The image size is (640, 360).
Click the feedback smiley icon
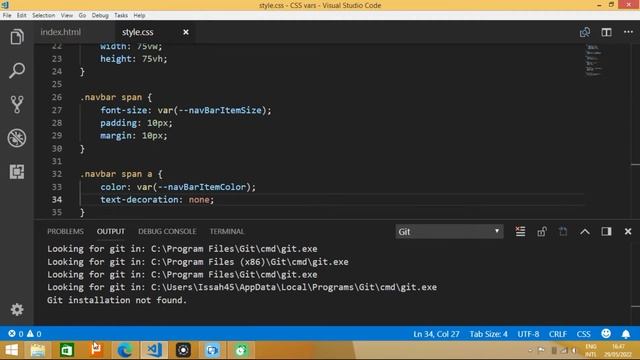pyautogui.click(x=606, y=333)
